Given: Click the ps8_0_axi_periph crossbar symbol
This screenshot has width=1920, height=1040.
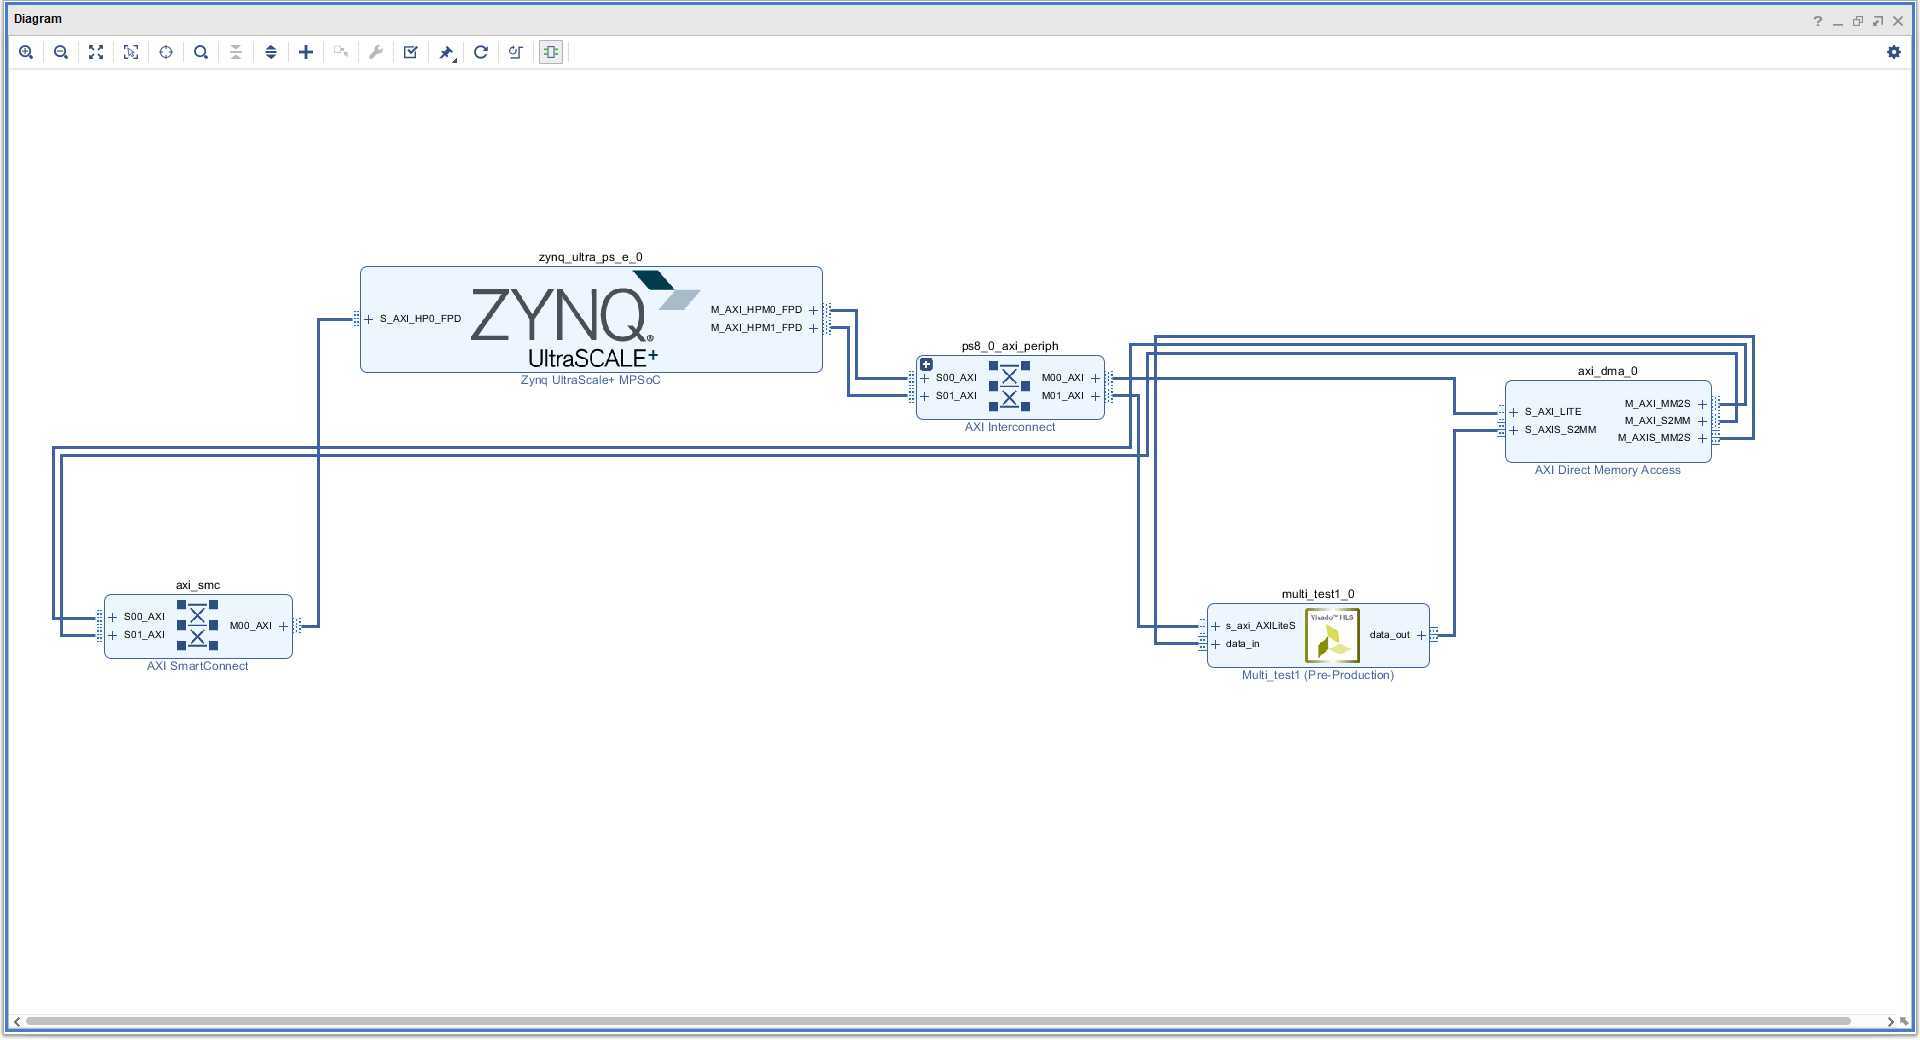Looking at the screenshot, I should coord(1009,386).
